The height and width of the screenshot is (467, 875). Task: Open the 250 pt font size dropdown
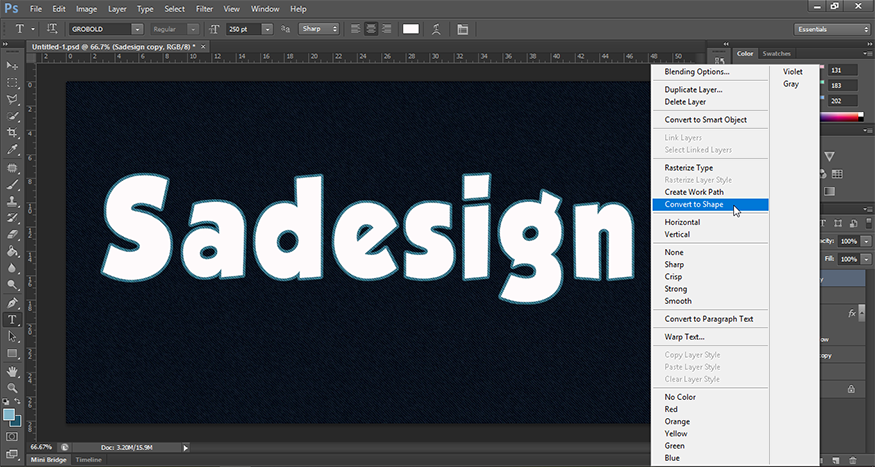(x=268, y=29)
